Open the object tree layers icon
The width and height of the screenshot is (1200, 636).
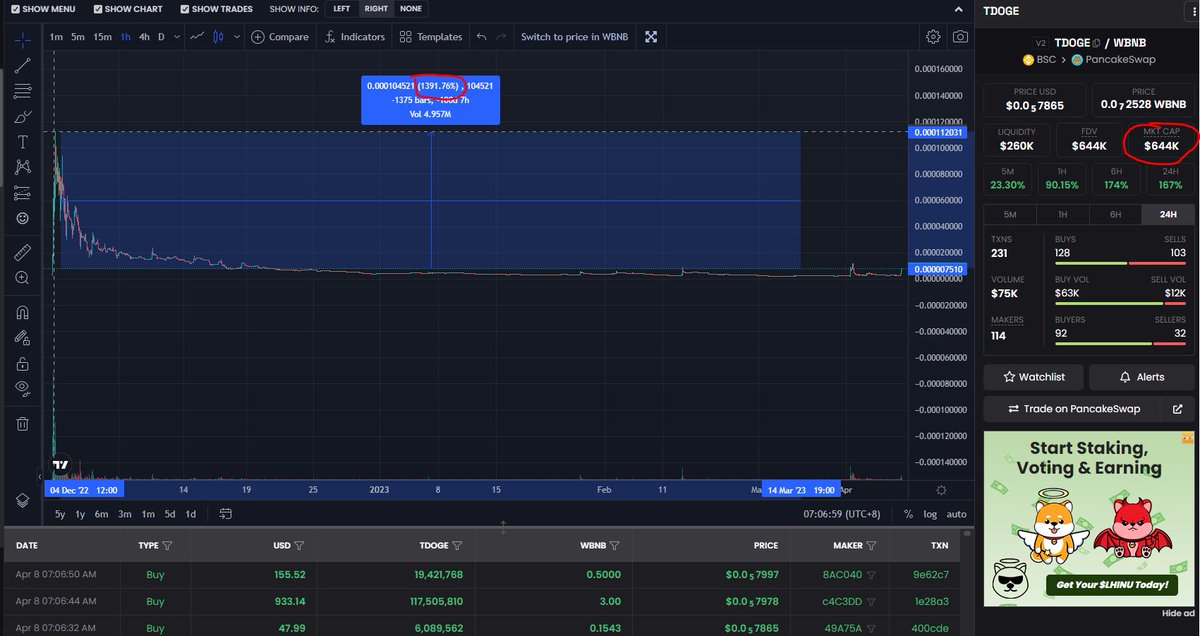[22, 500]
